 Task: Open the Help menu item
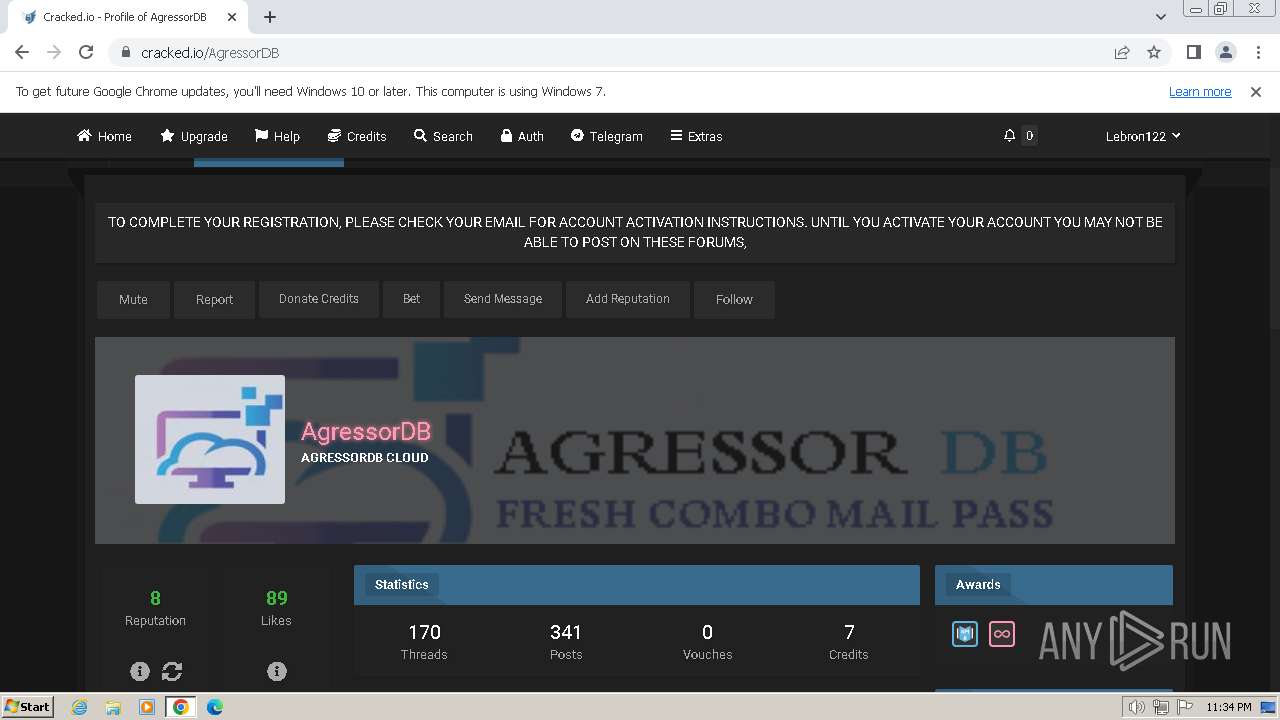click(277, 136)
